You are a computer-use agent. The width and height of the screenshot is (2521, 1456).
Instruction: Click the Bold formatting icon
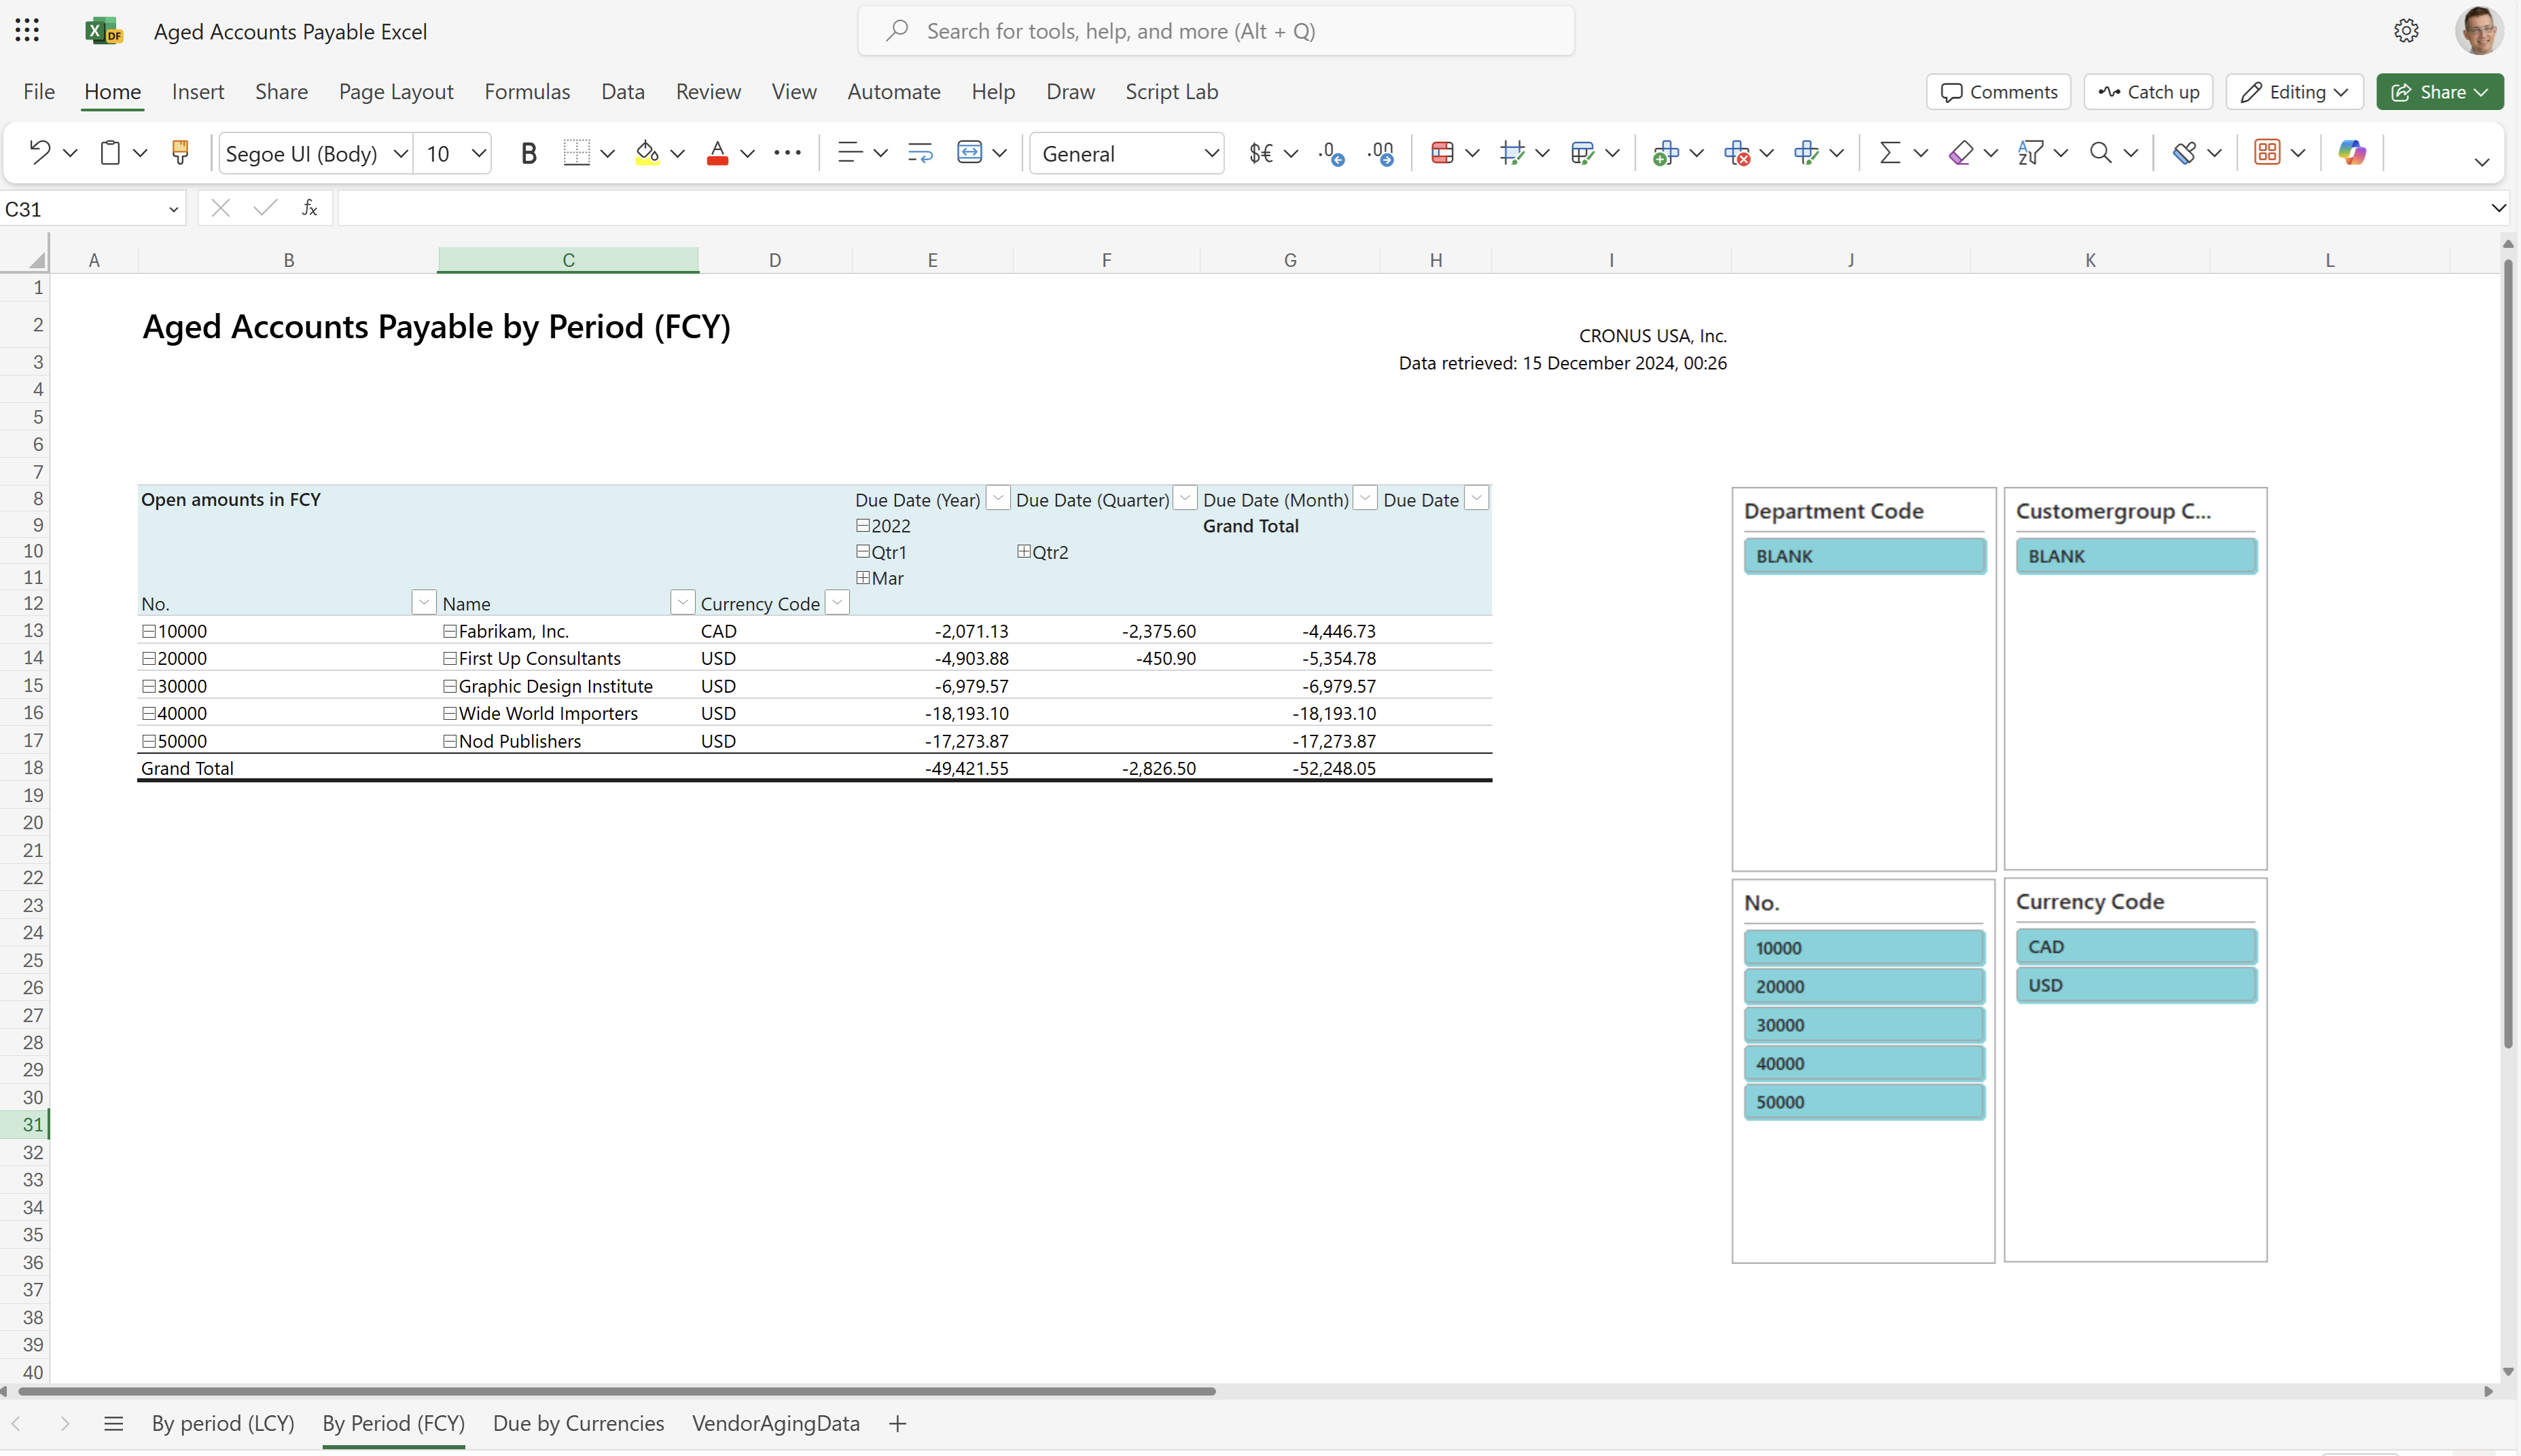[x=529, y=153]
